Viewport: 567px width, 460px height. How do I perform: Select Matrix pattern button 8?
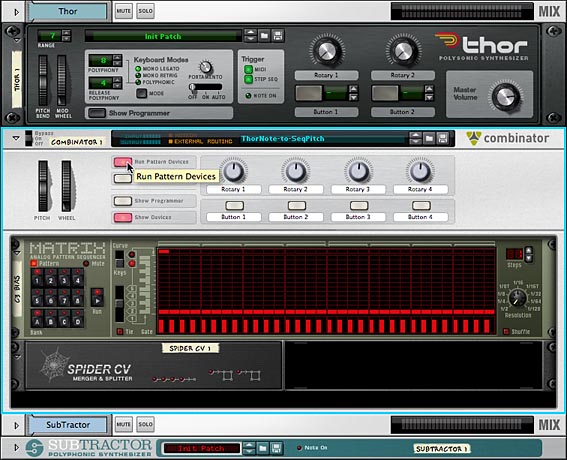[x=77, y=299]
